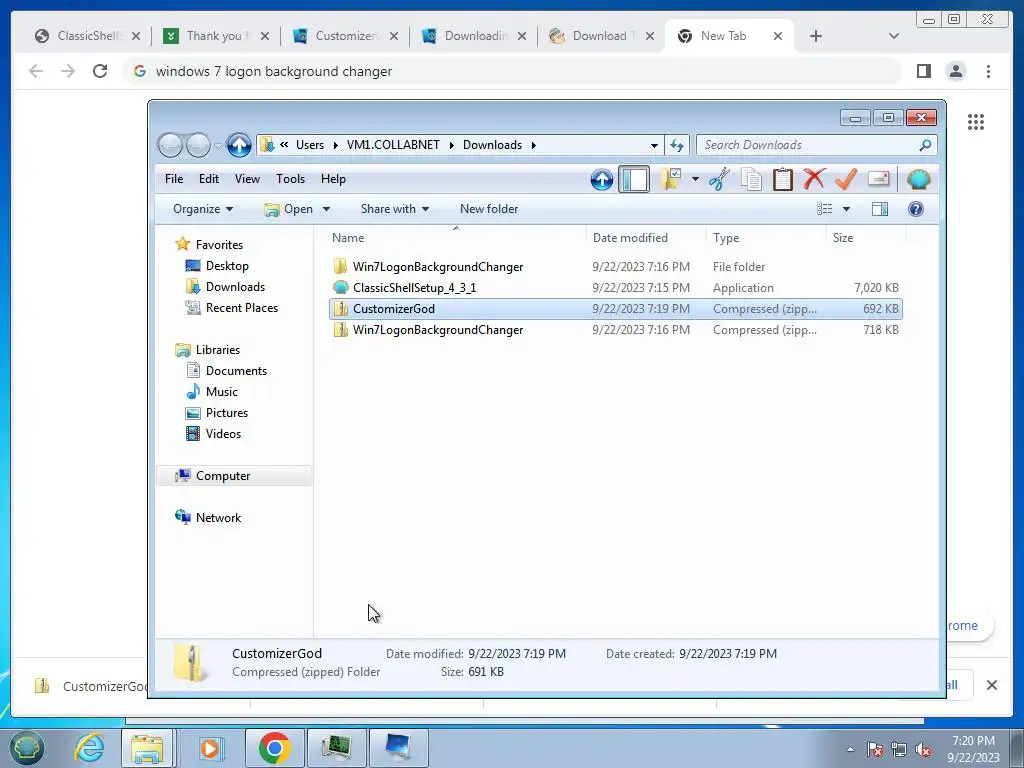1024x768 pixels.
Task: Click the Explorer Help question mark icon
Action: click(x=916, y=209)
